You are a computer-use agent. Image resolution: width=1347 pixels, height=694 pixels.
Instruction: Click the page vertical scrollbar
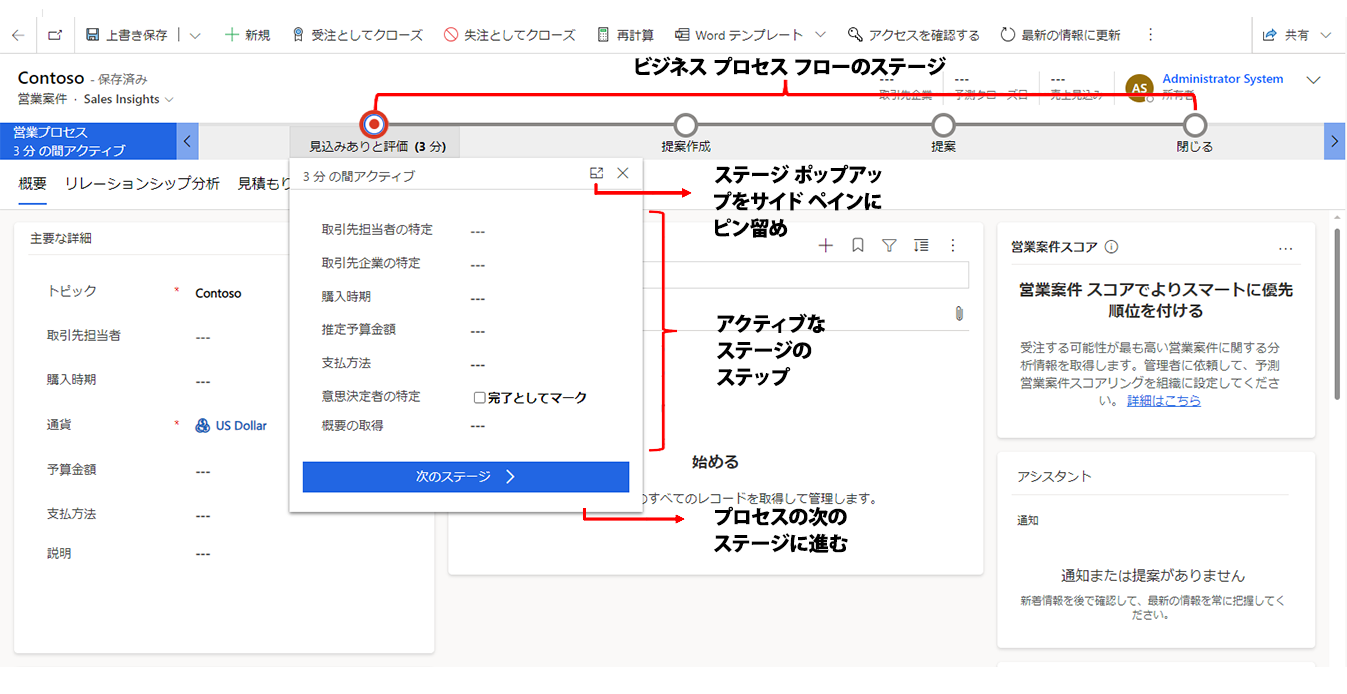[1338, 315]
